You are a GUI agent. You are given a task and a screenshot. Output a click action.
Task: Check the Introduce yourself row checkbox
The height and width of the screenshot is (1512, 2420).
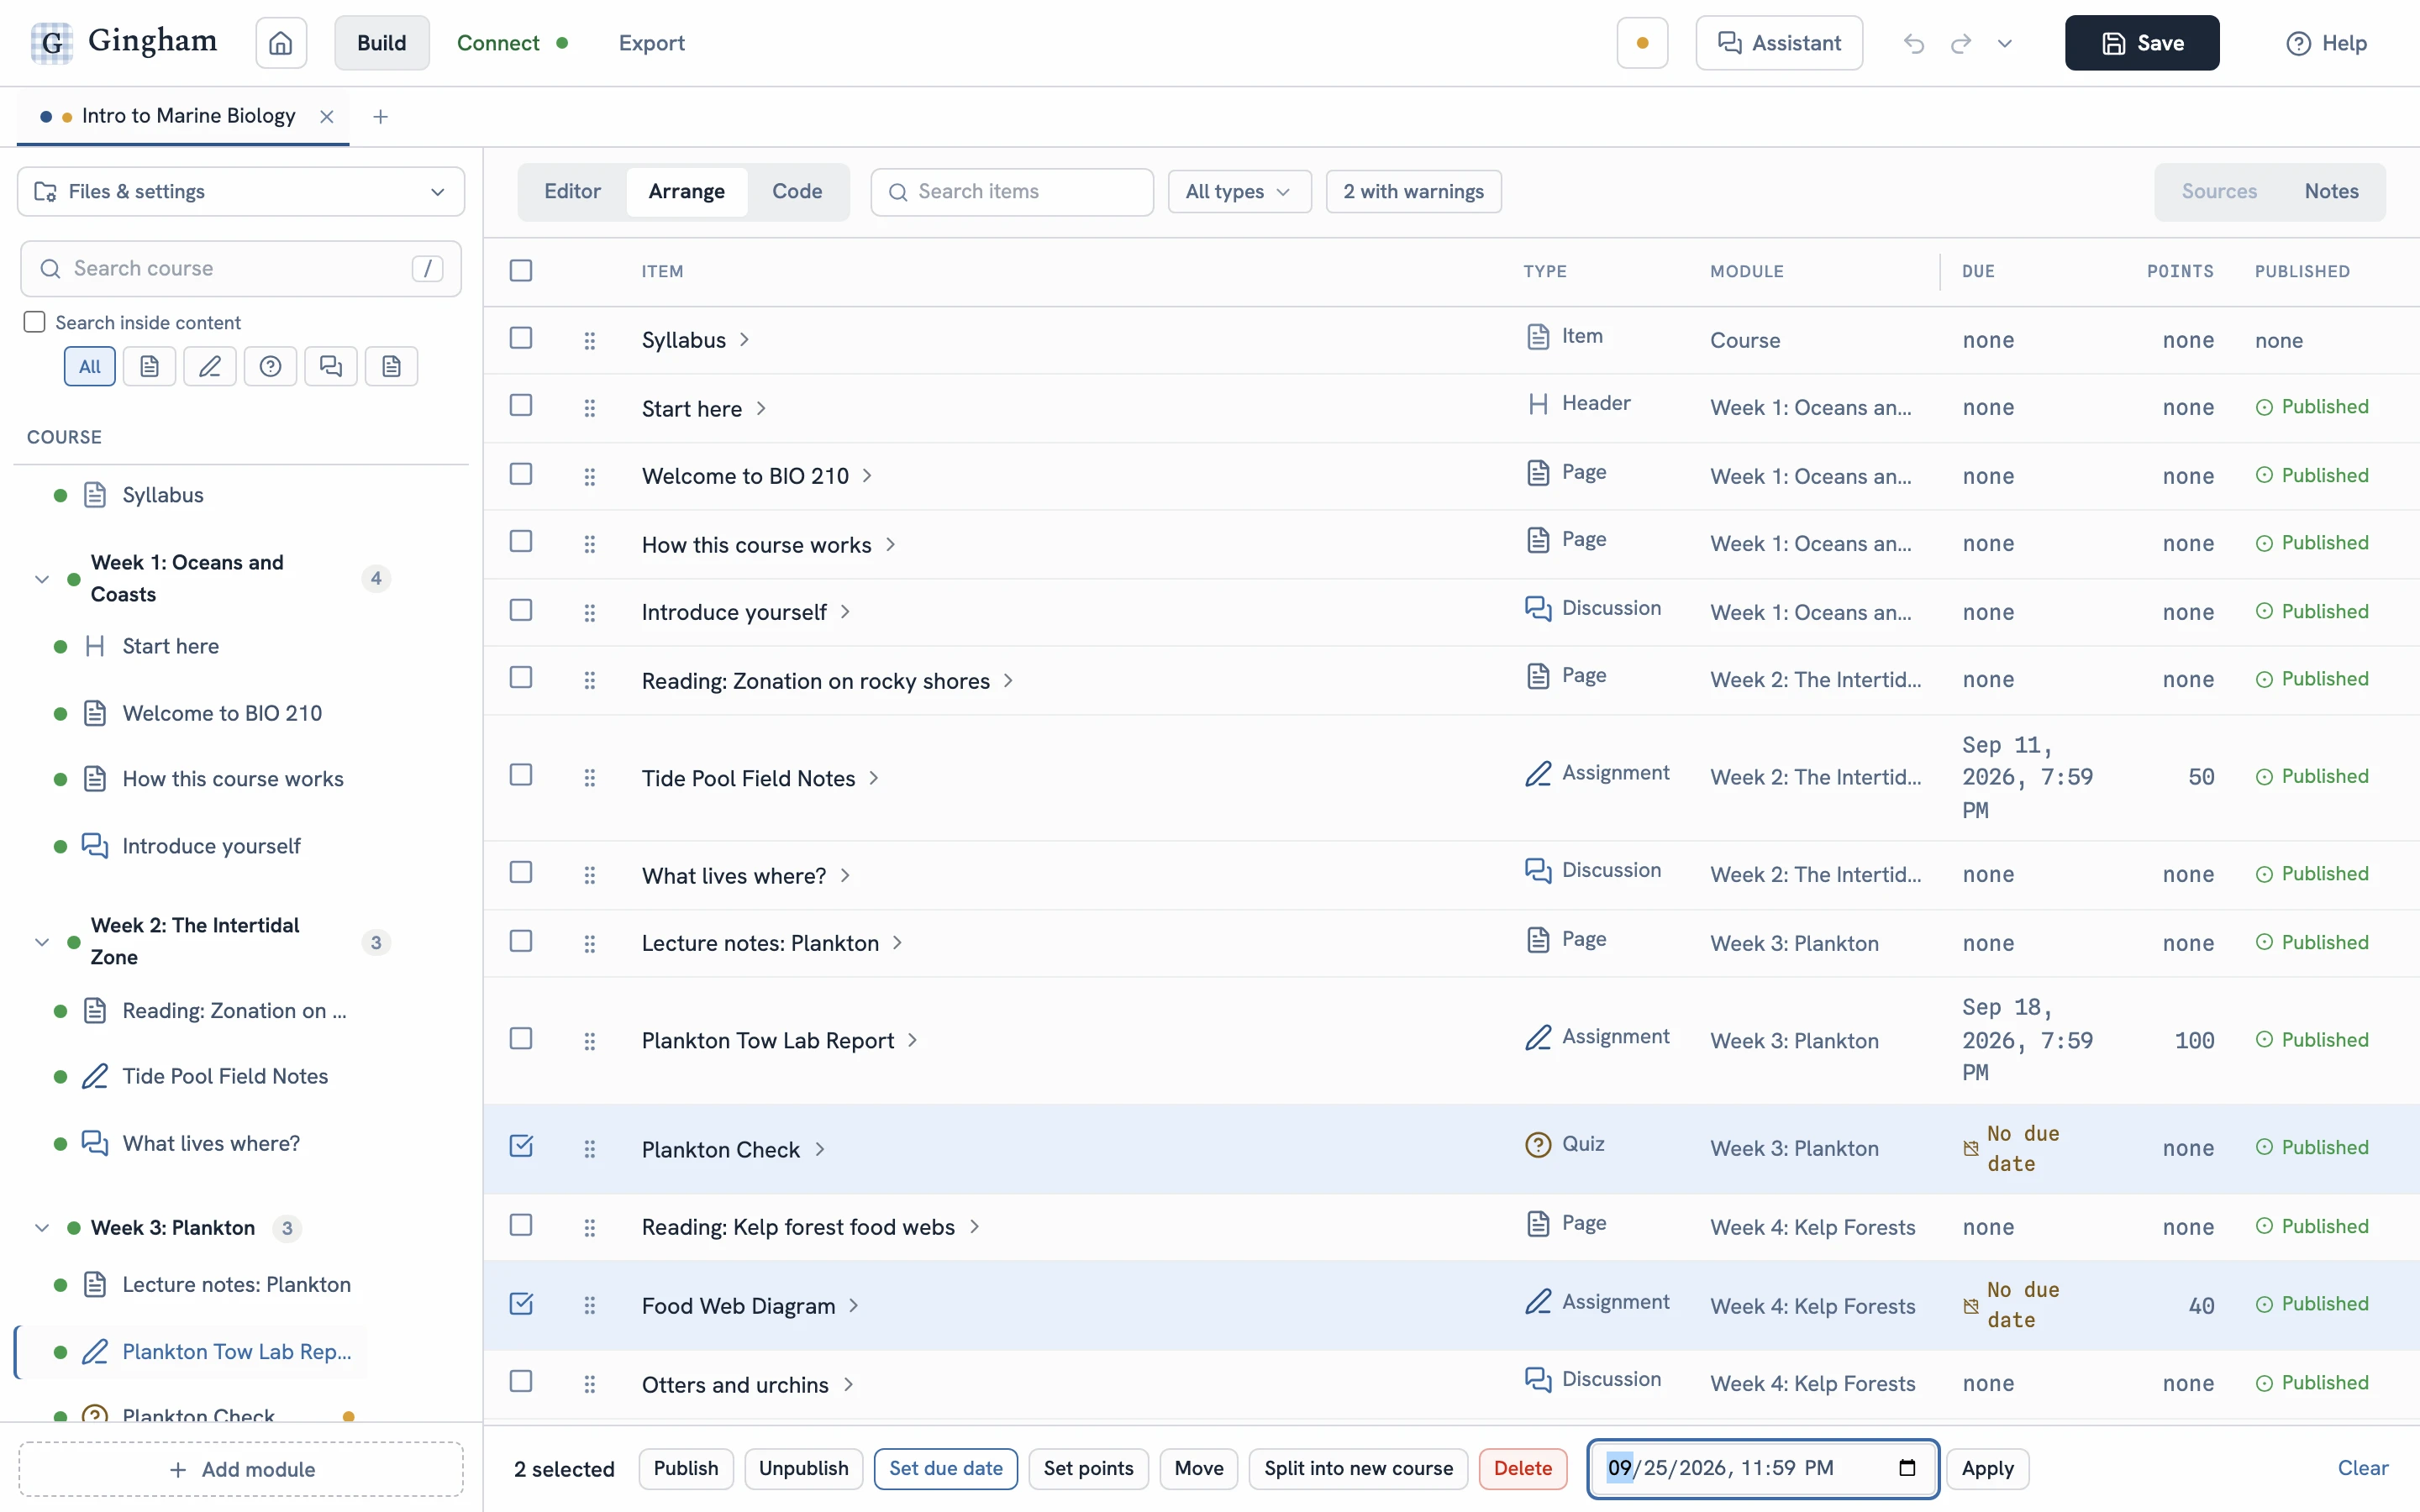521,610
